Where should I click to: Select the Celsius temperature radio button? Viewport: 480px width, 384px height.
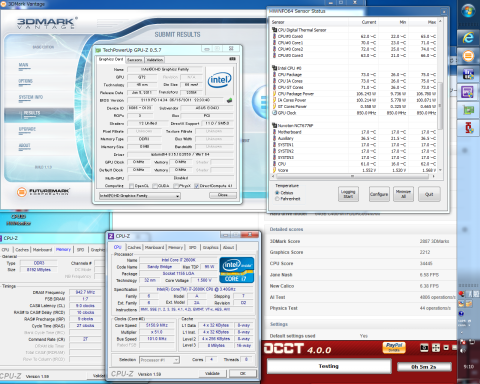(x=277, y=193)
